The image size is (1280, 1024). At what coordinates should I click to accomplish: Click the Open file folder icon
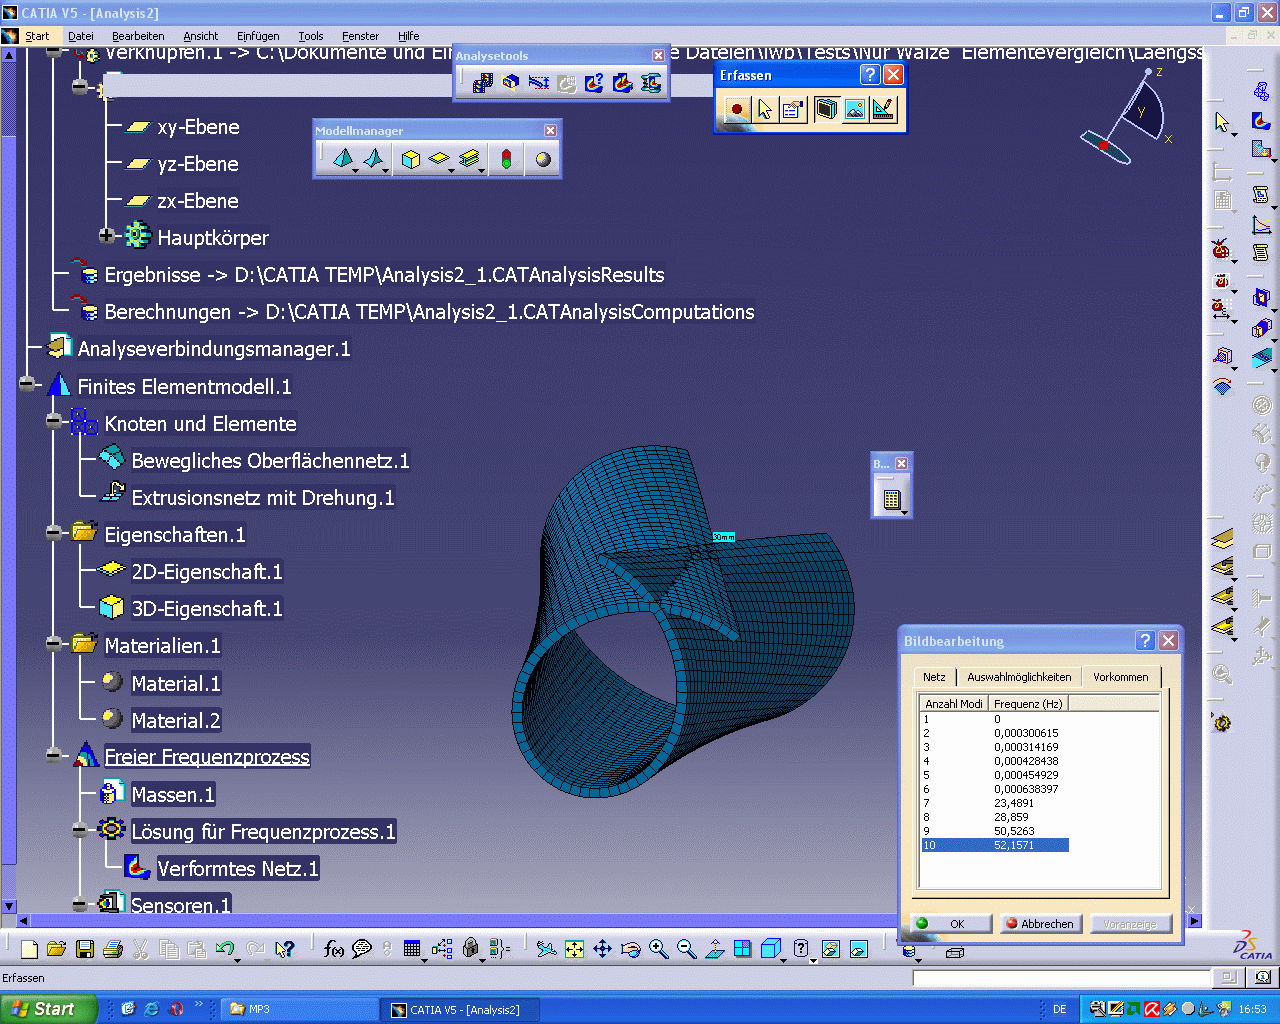(56, 949)
